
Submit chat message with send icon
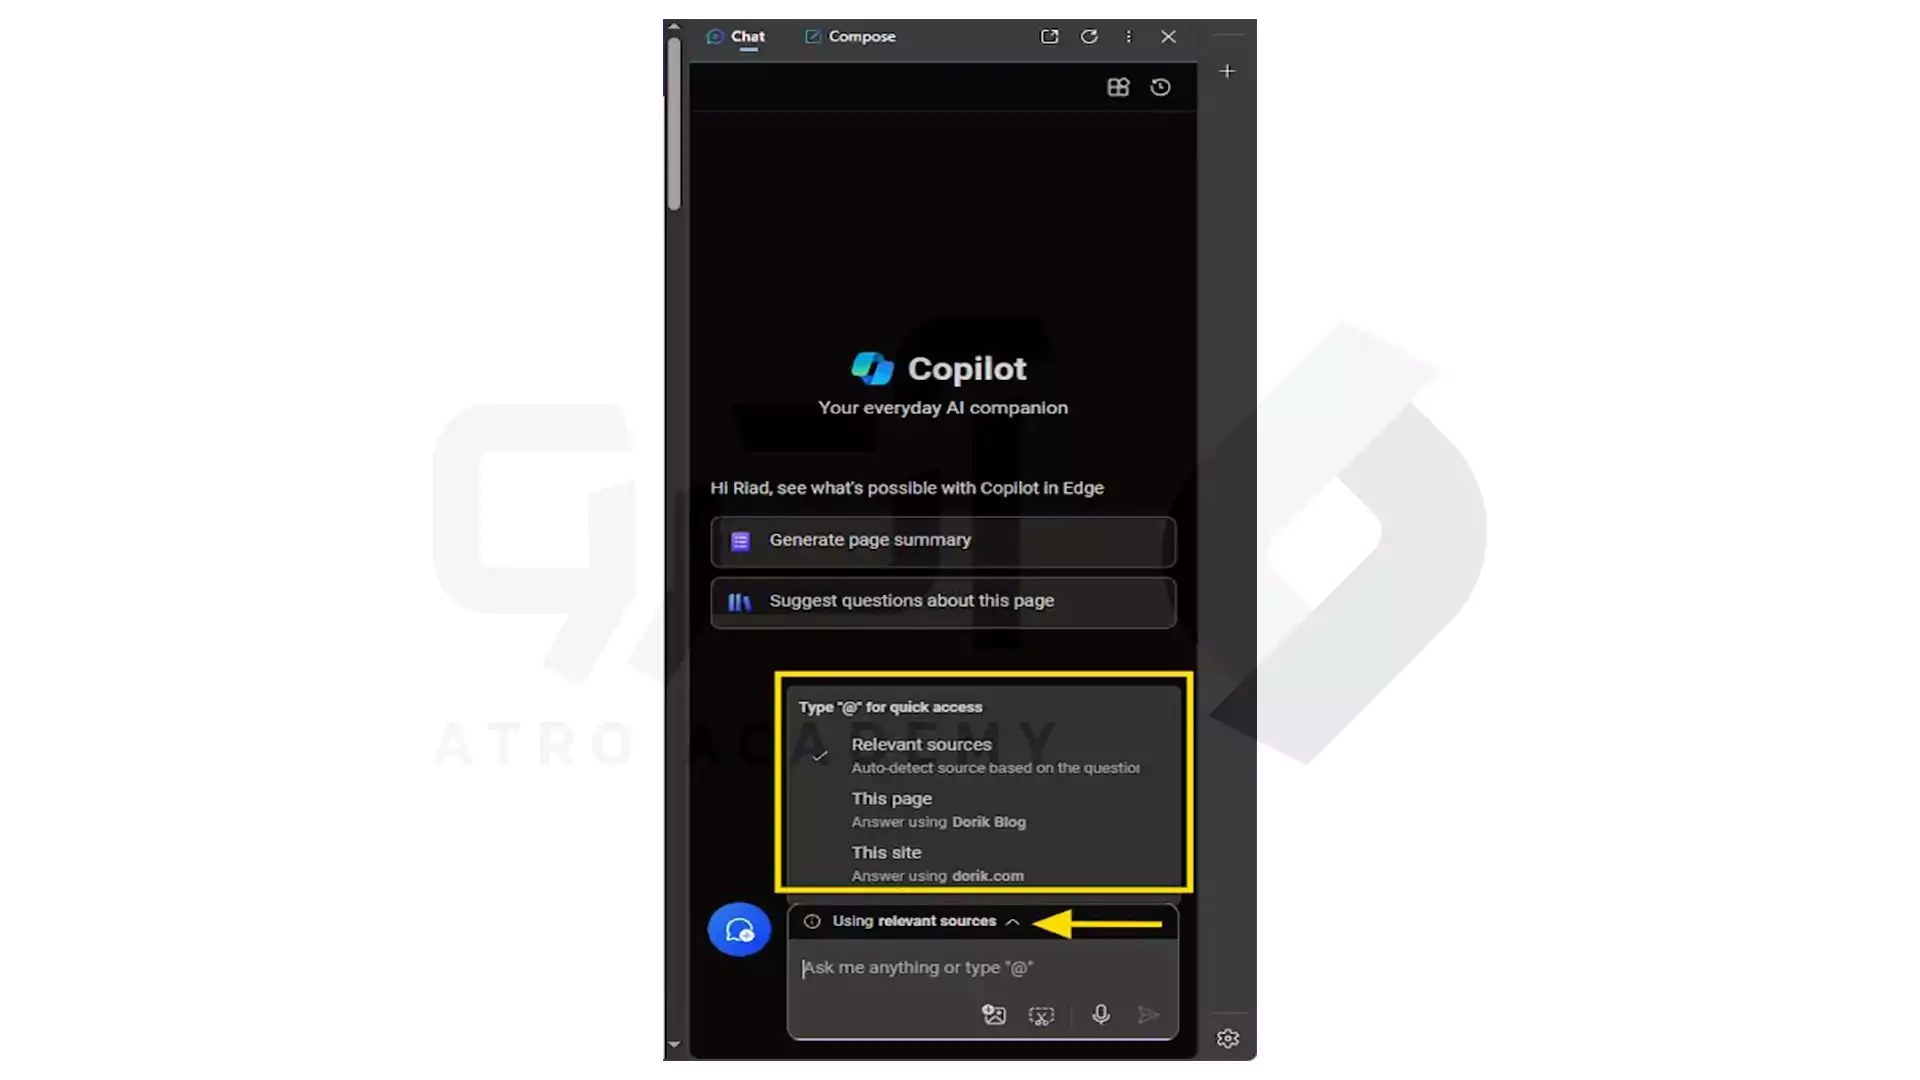pos(1149,1014)
